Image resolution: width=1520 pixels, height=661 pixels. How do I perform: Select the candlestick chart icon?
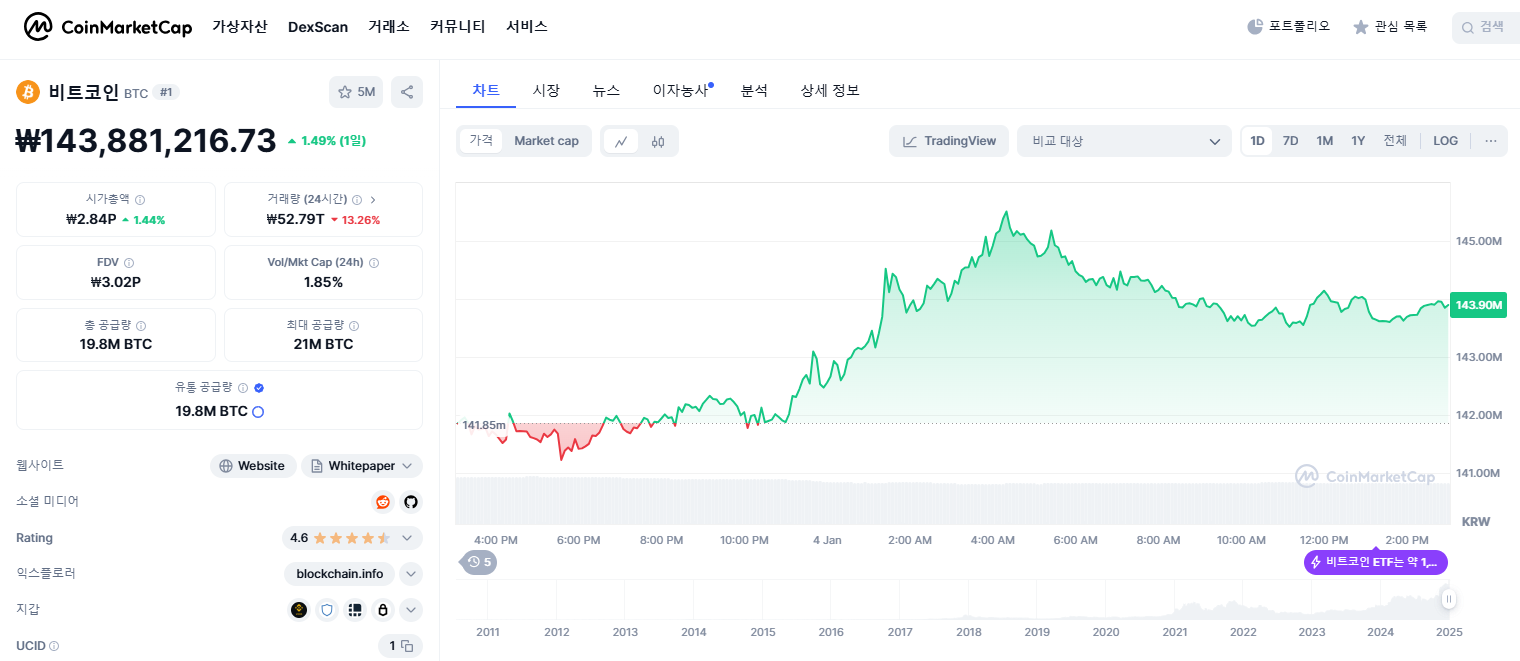[658, 141]
